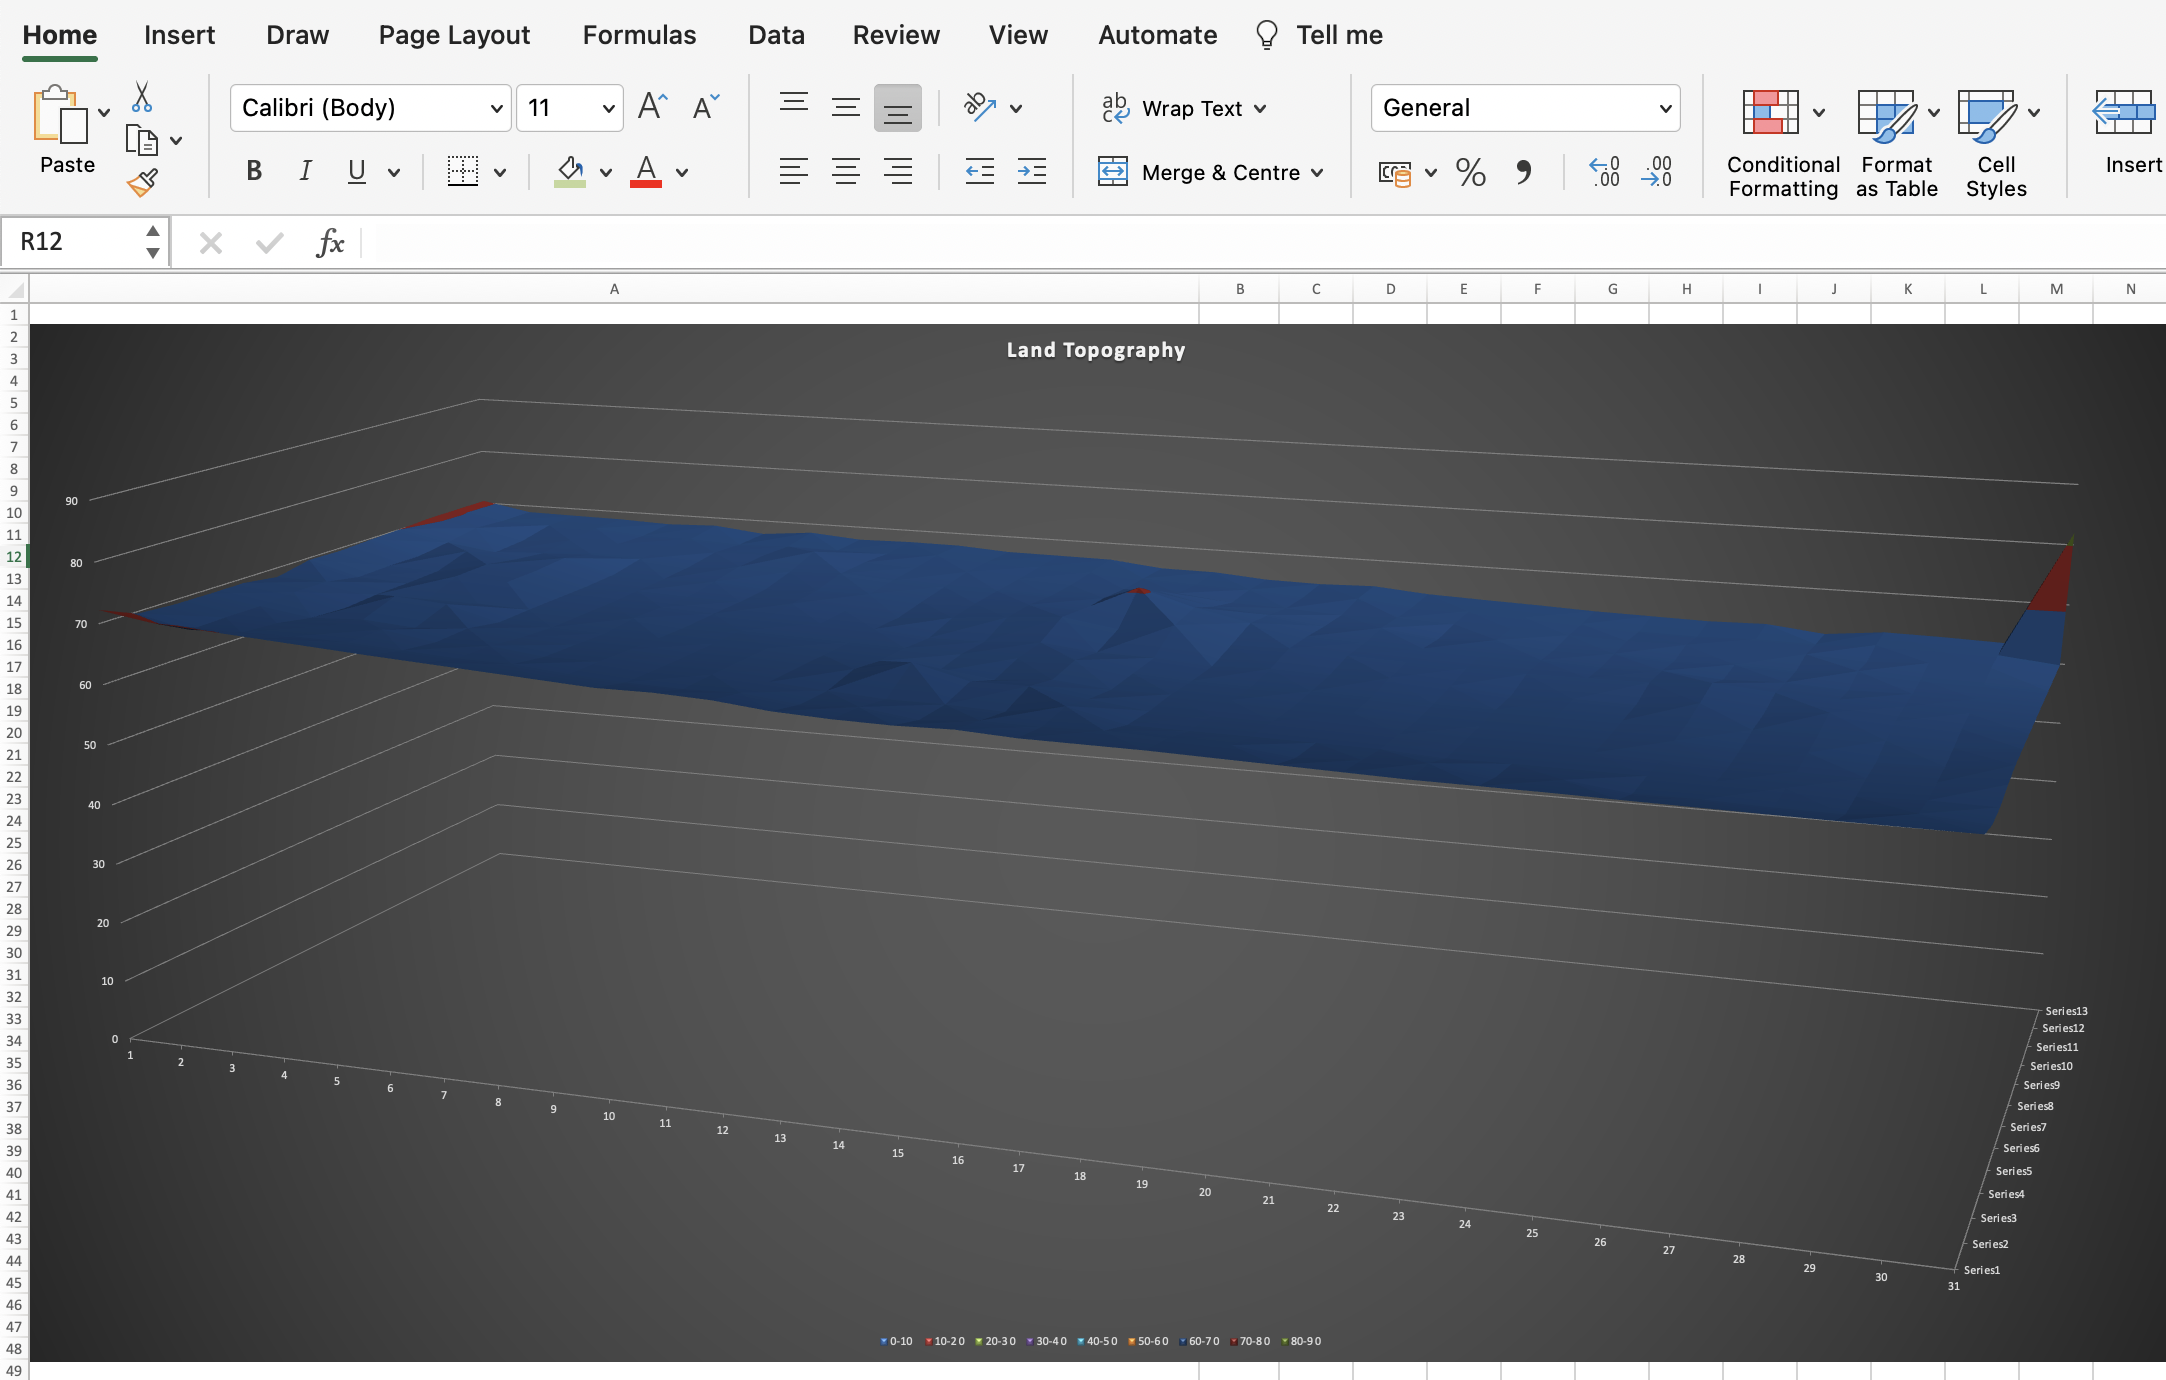Screen dimensions: 2166x1380
Task: Open the Formulas tab
Action: [639, 35]
